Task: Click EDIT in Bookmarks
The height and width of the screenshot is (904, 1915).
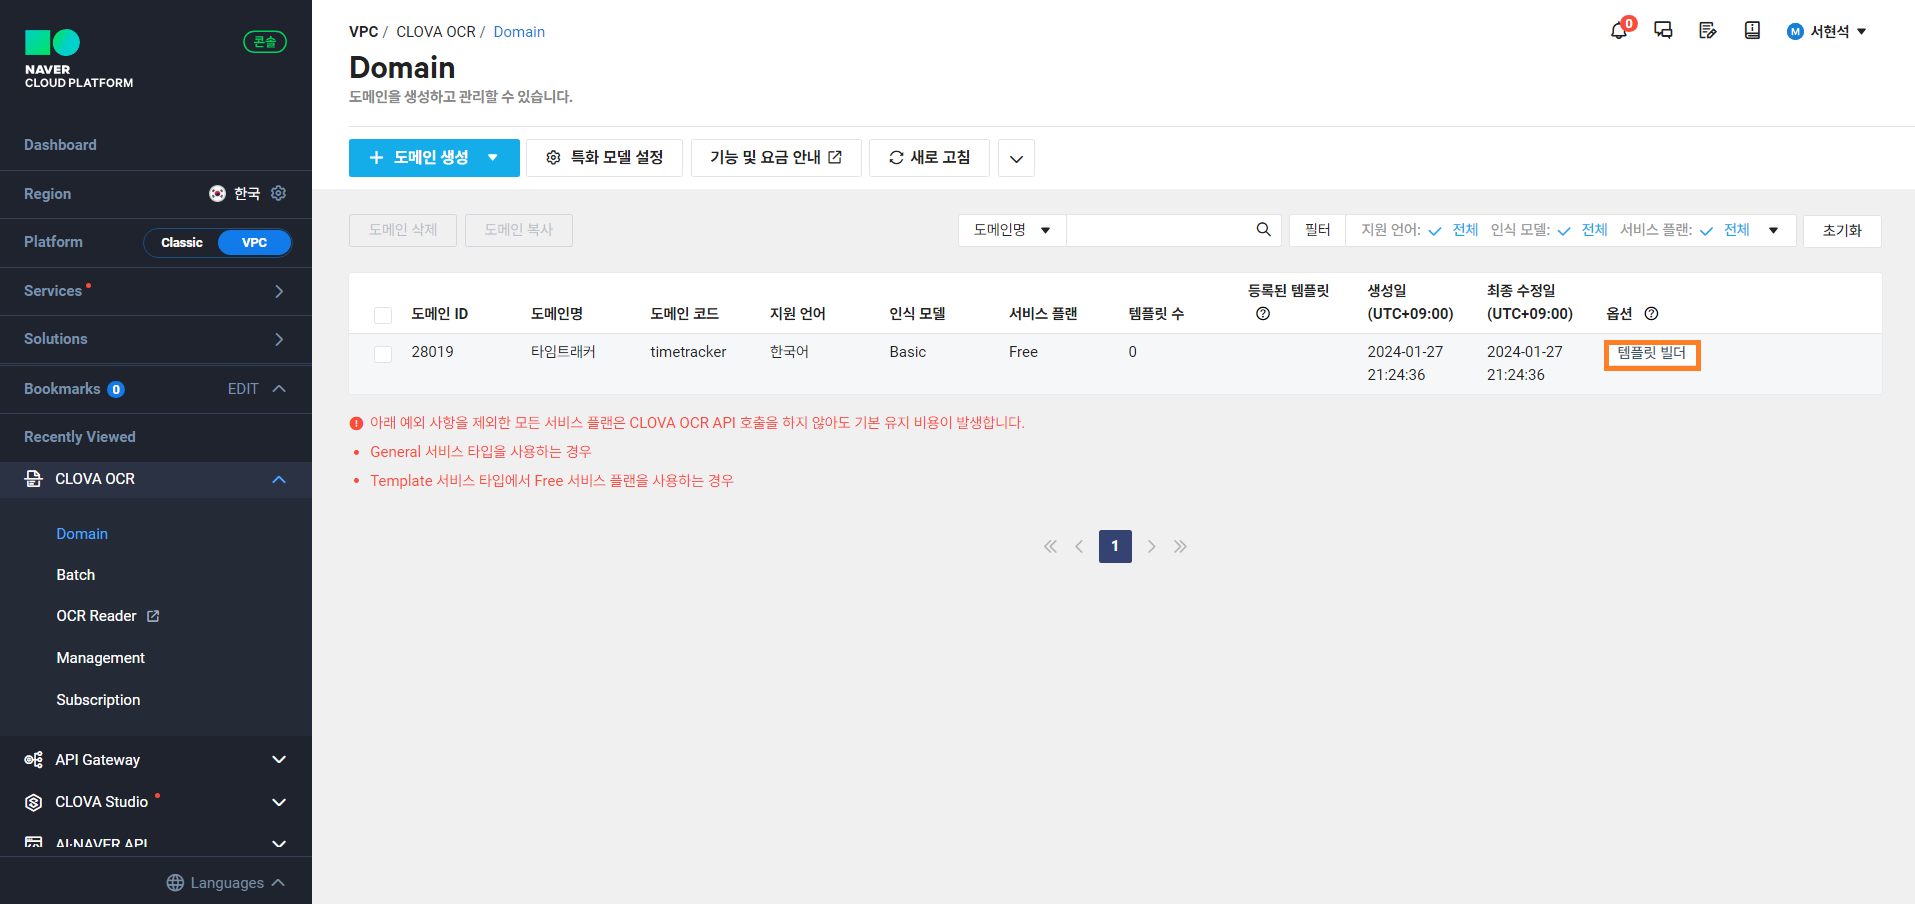Action: [243, 388]
